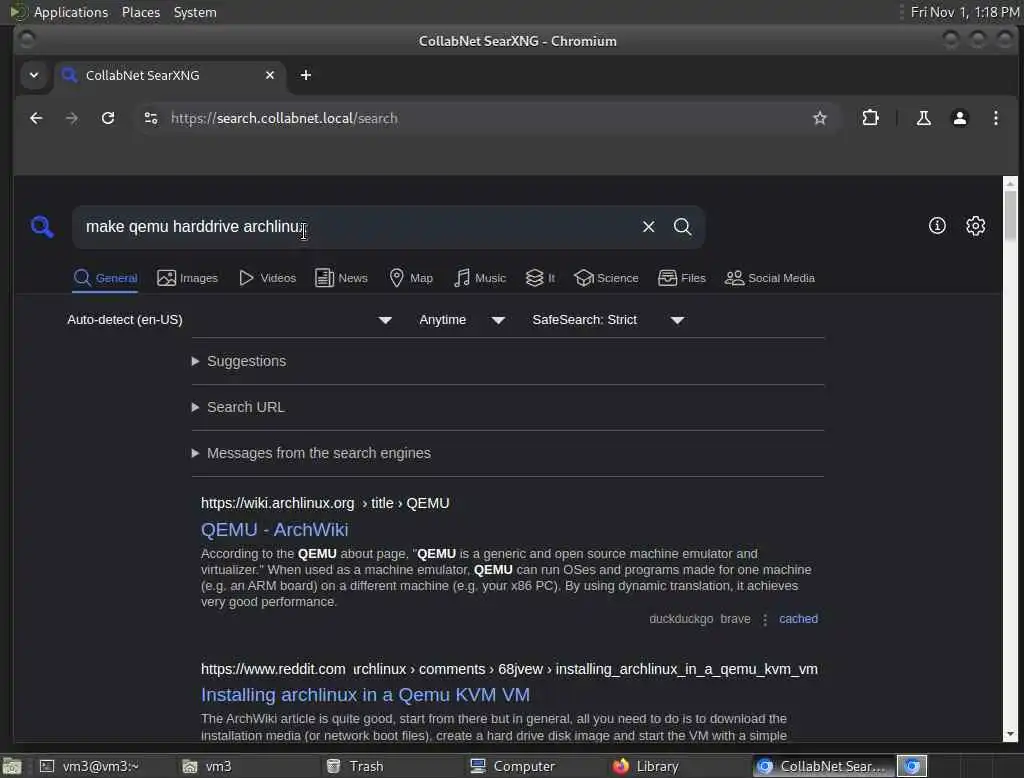1024x778 pixels.
Task: Open the wiki.archlinux.org result URL
Action: click(x=325, y=503)
